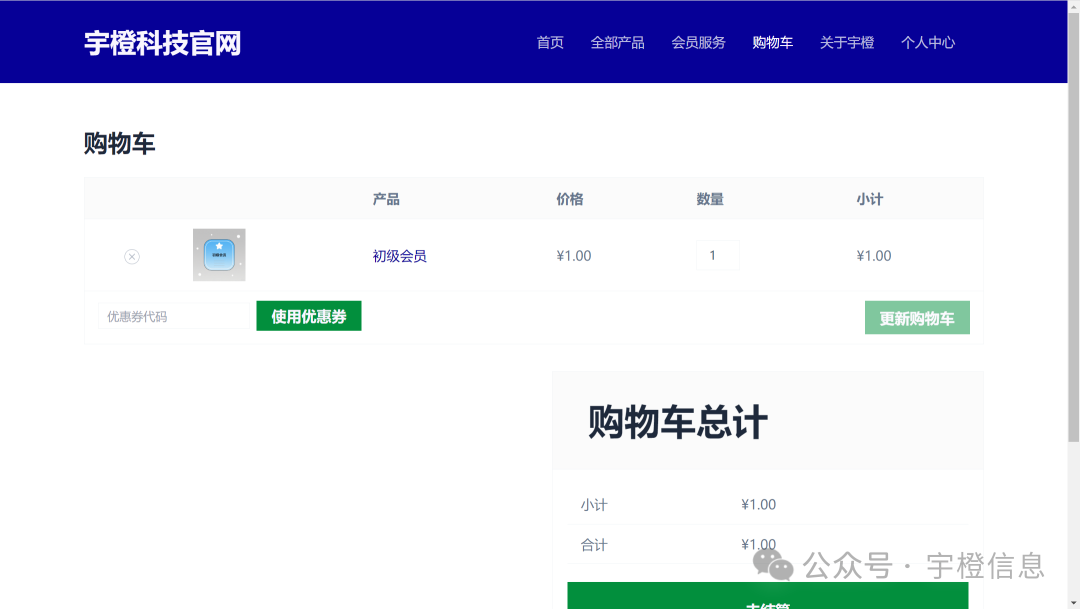
Task: Open the 初级会员 product link
Action: click(x=399, y=255)
